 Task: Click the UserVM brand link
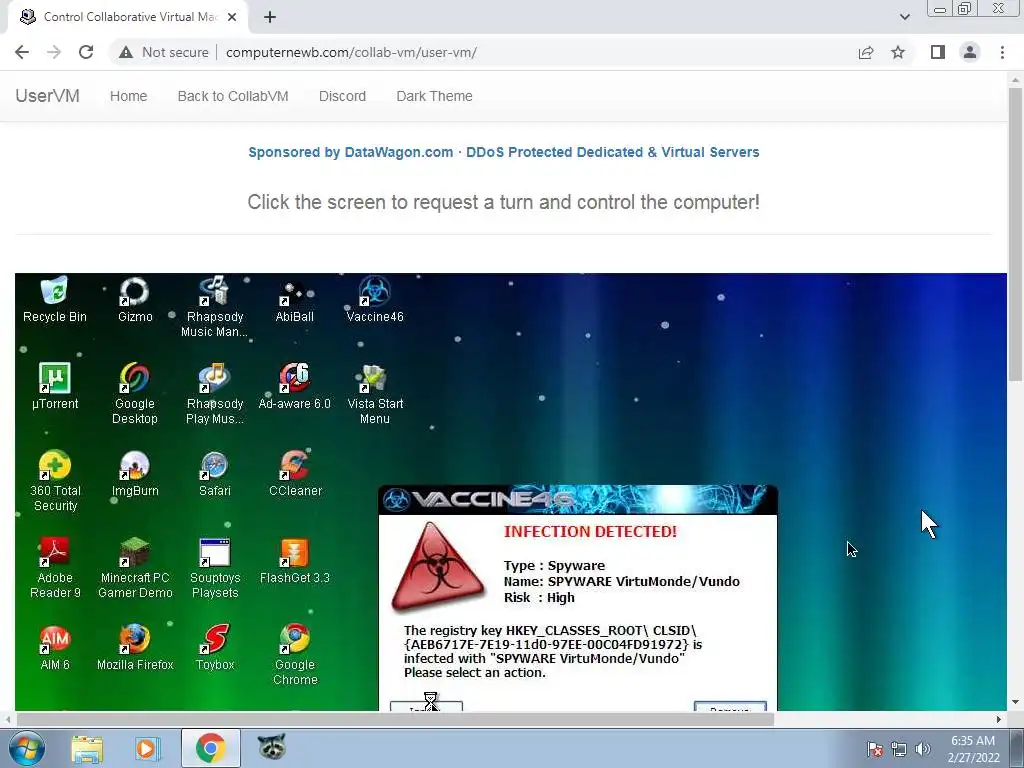coord(47,96)
